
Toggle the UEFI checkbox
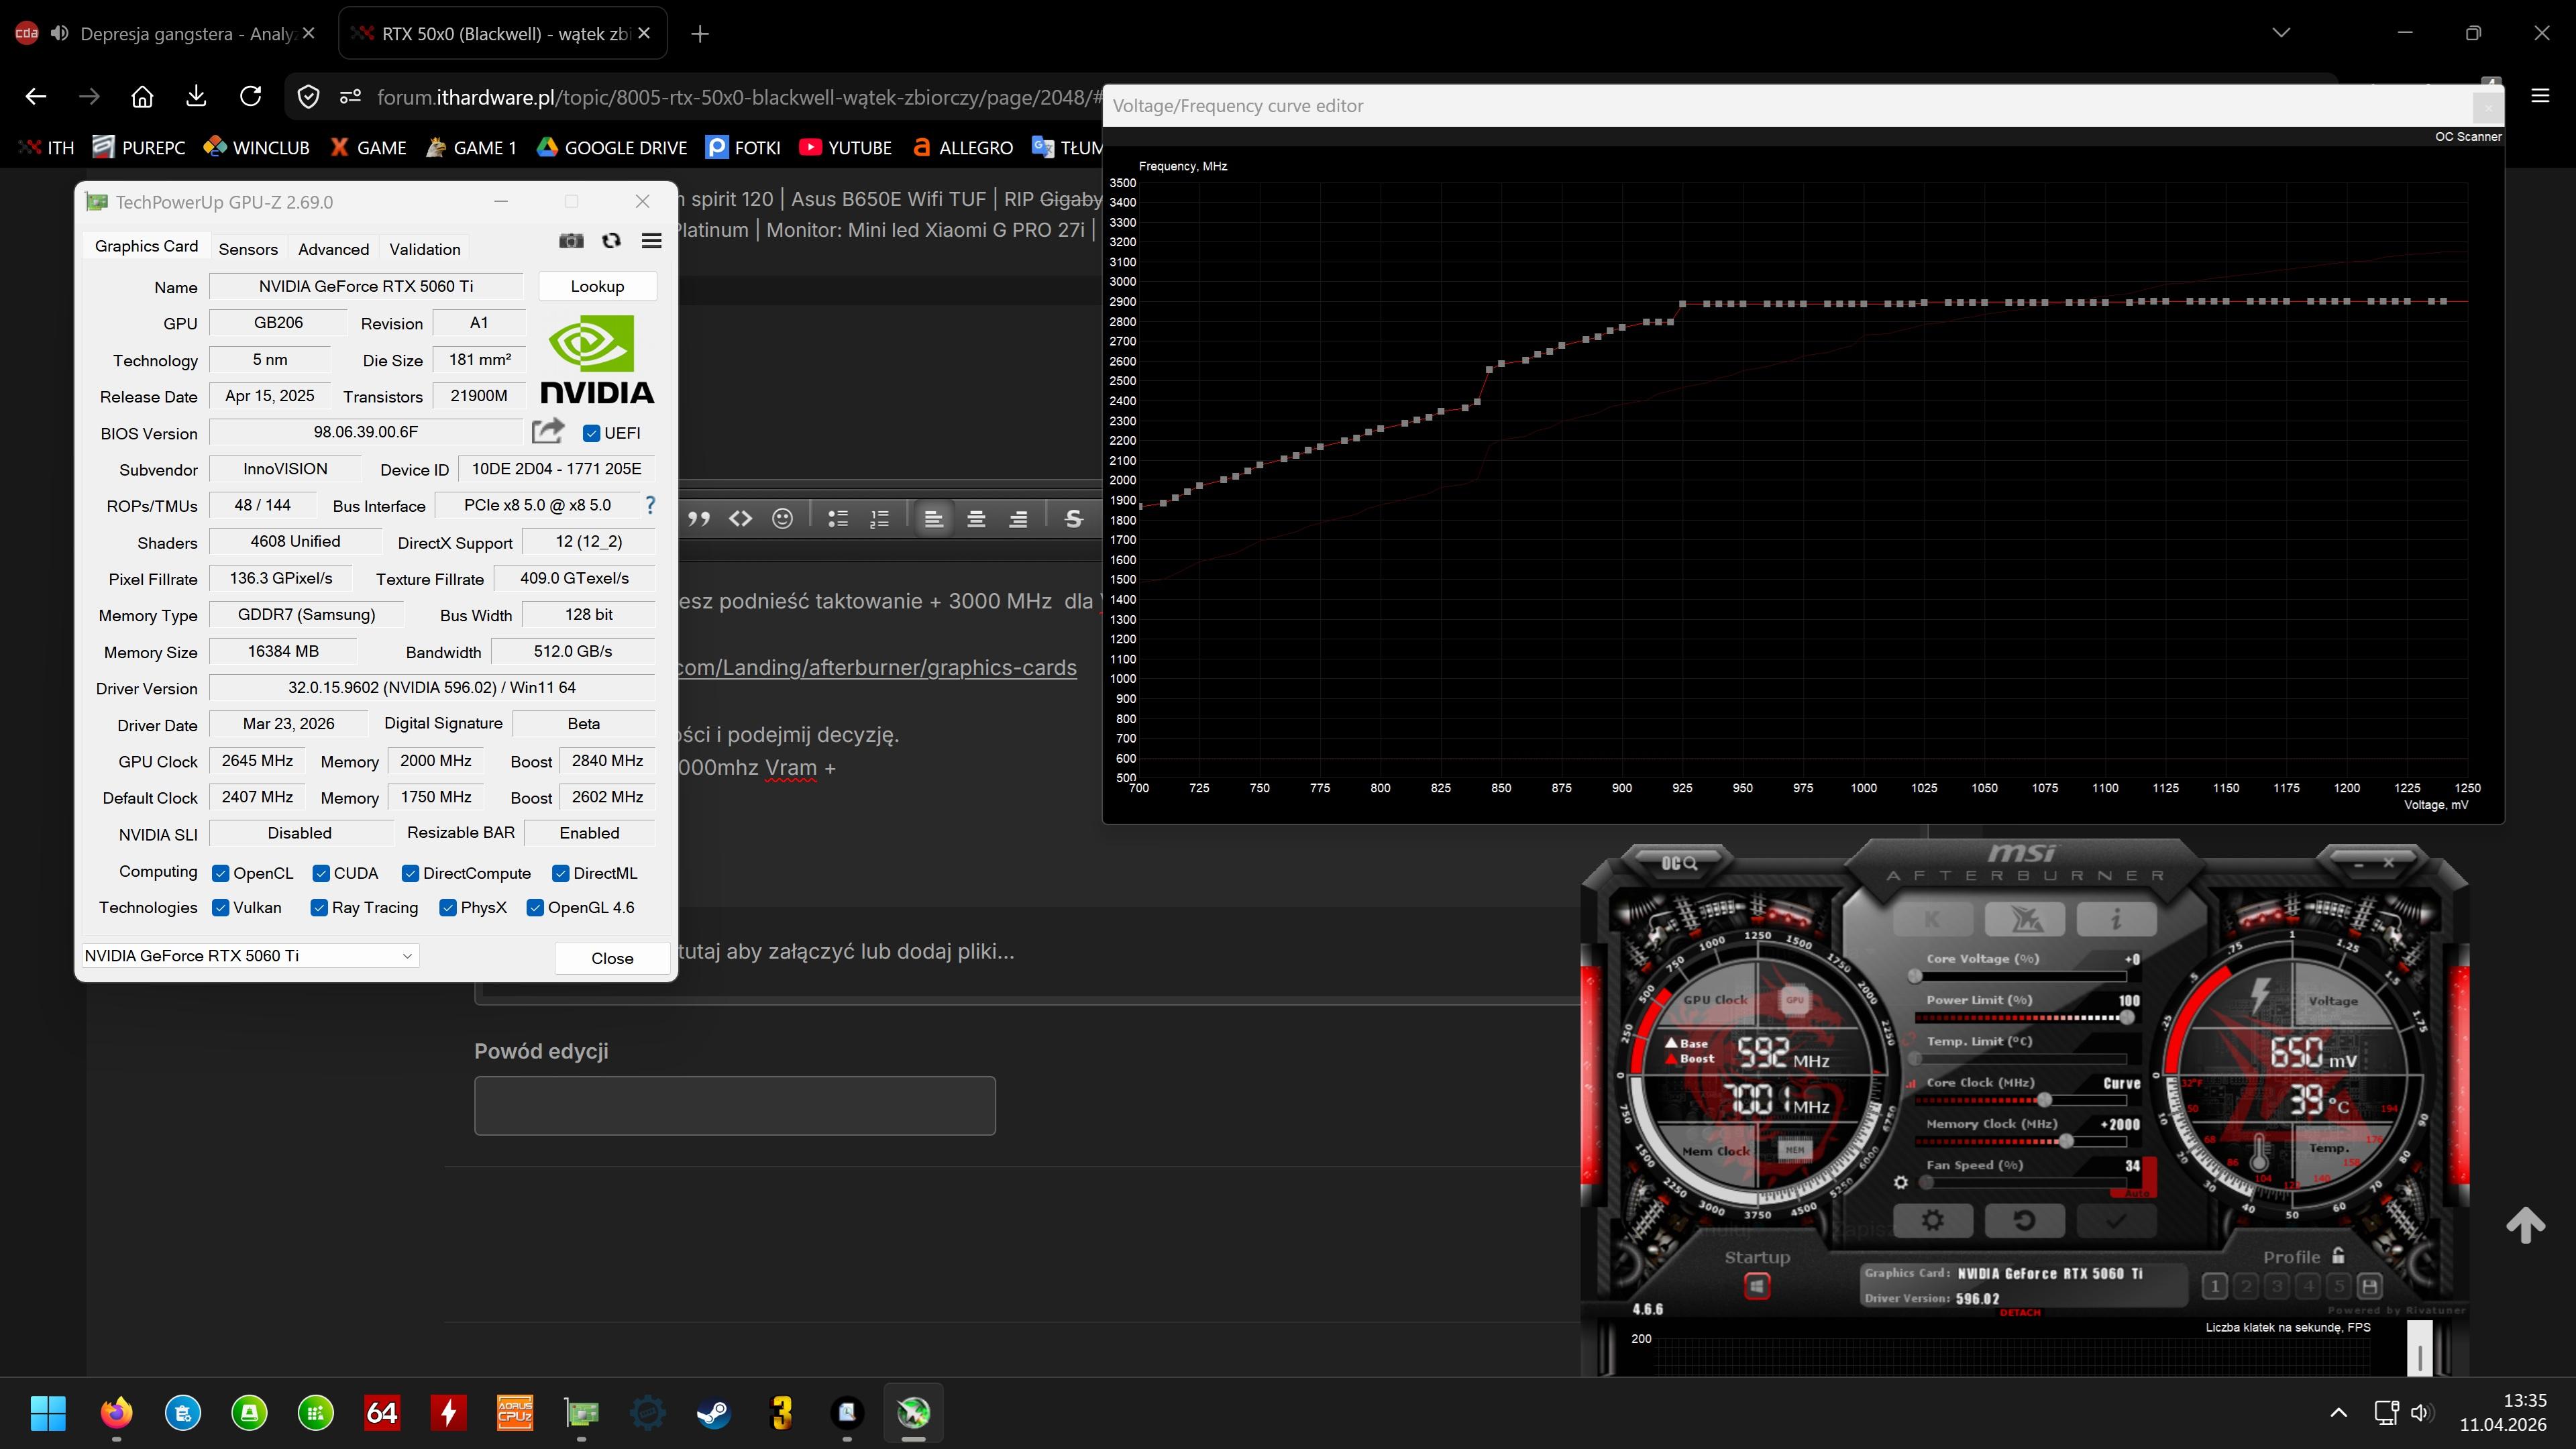point(591,433)
